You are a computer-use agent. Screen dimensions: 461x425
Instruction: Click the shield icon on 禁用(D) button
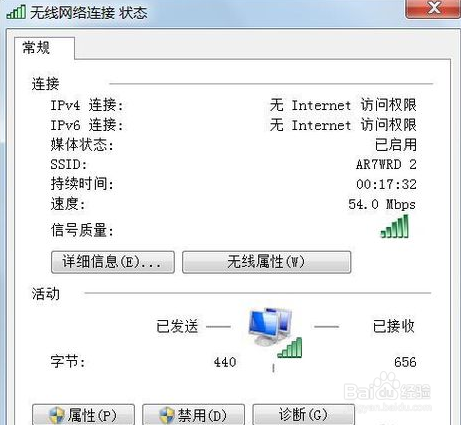click(x=166, y=415)
